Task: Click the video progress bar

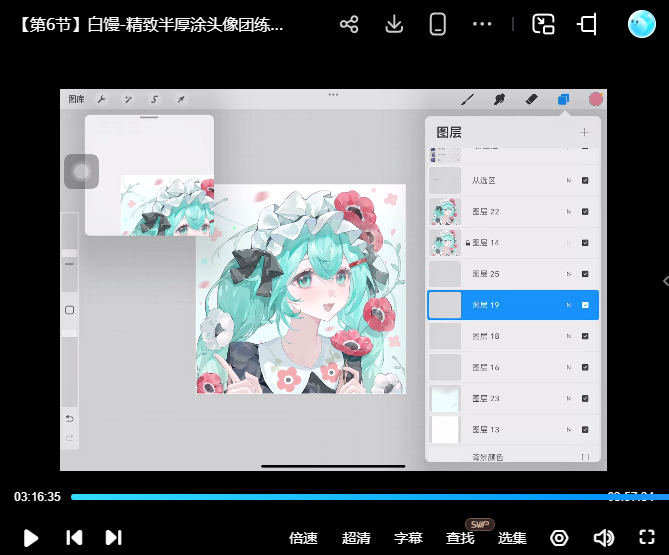Action: tap(369, 497)
